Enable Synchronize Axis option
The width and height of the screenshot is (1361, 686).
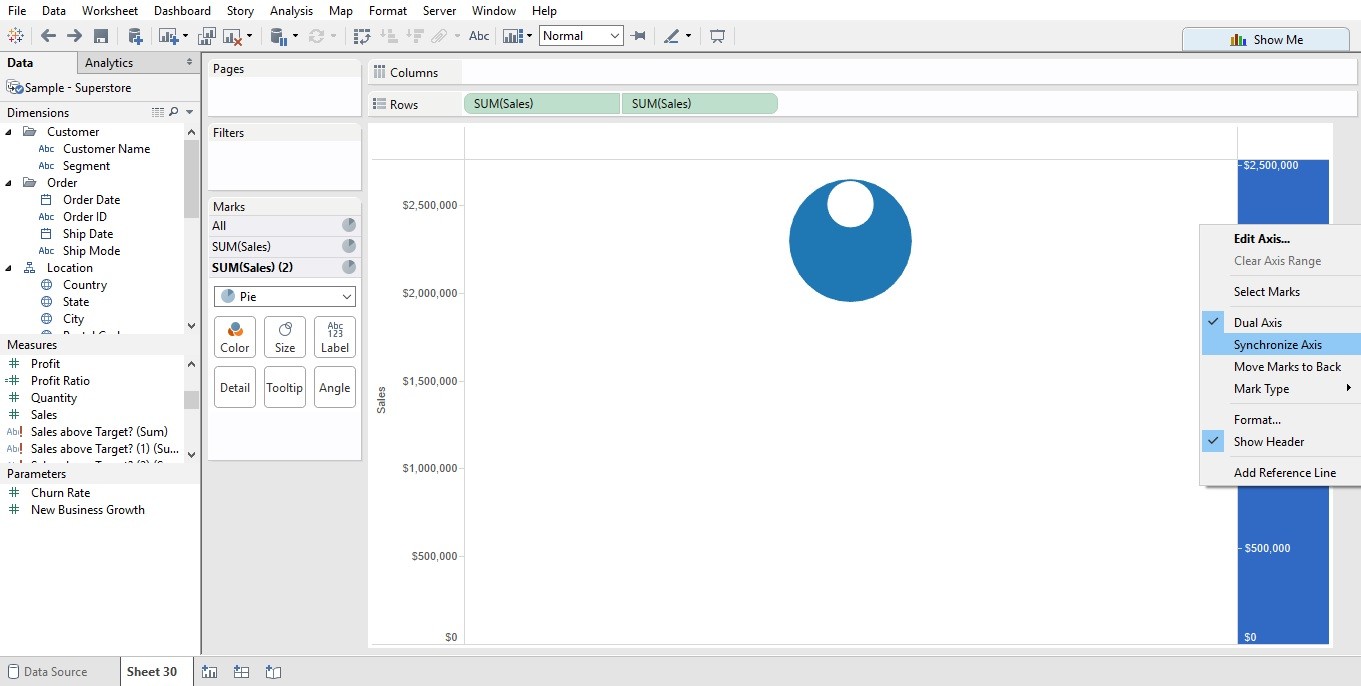1280,344
